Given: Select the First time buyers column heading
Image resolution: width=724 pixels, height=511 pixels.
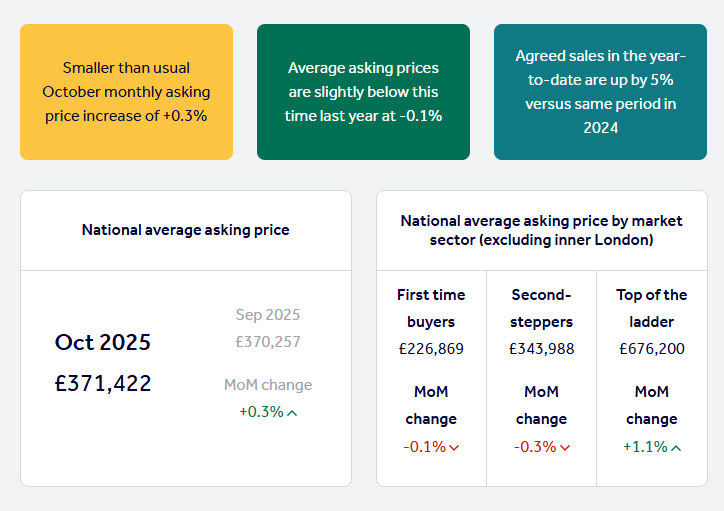Looking at the screenshot, I should pos(431,308).
